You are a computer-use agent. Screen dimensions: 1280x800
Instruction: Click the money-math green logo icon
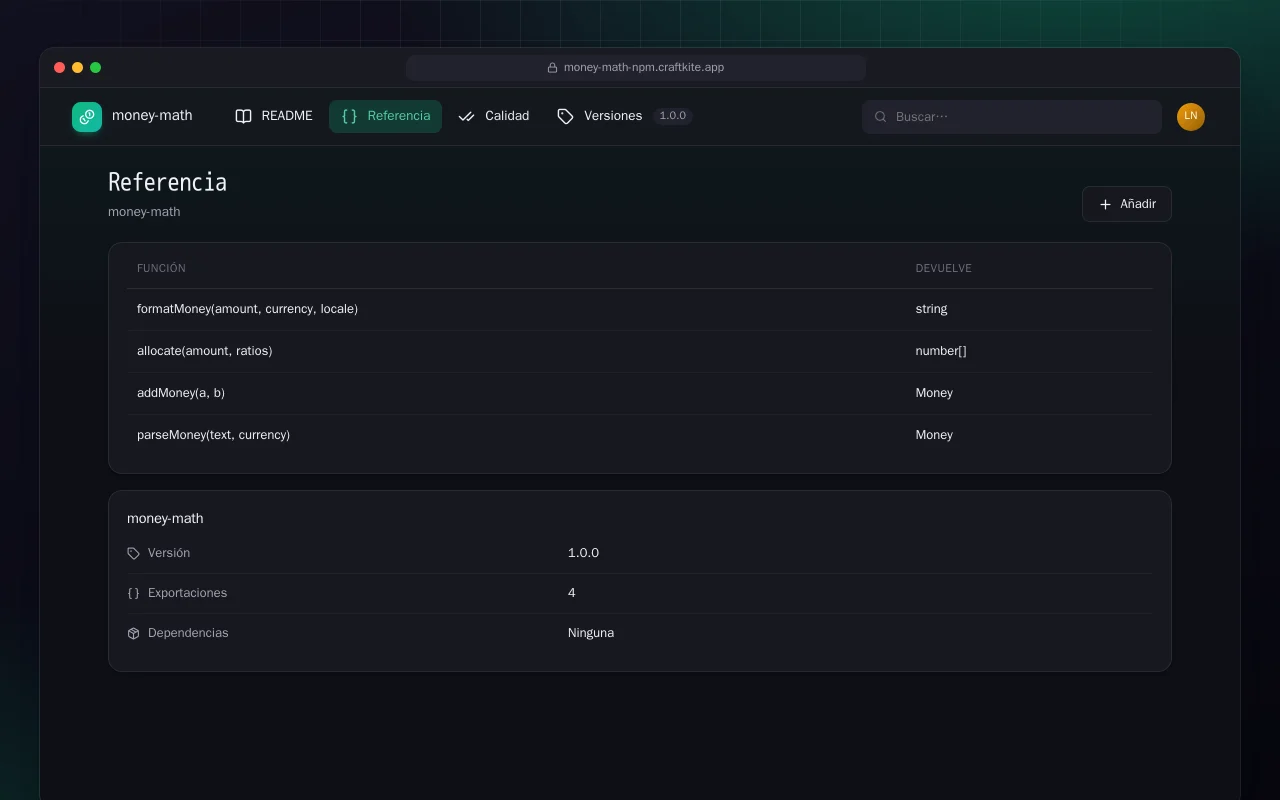[87, 117]
